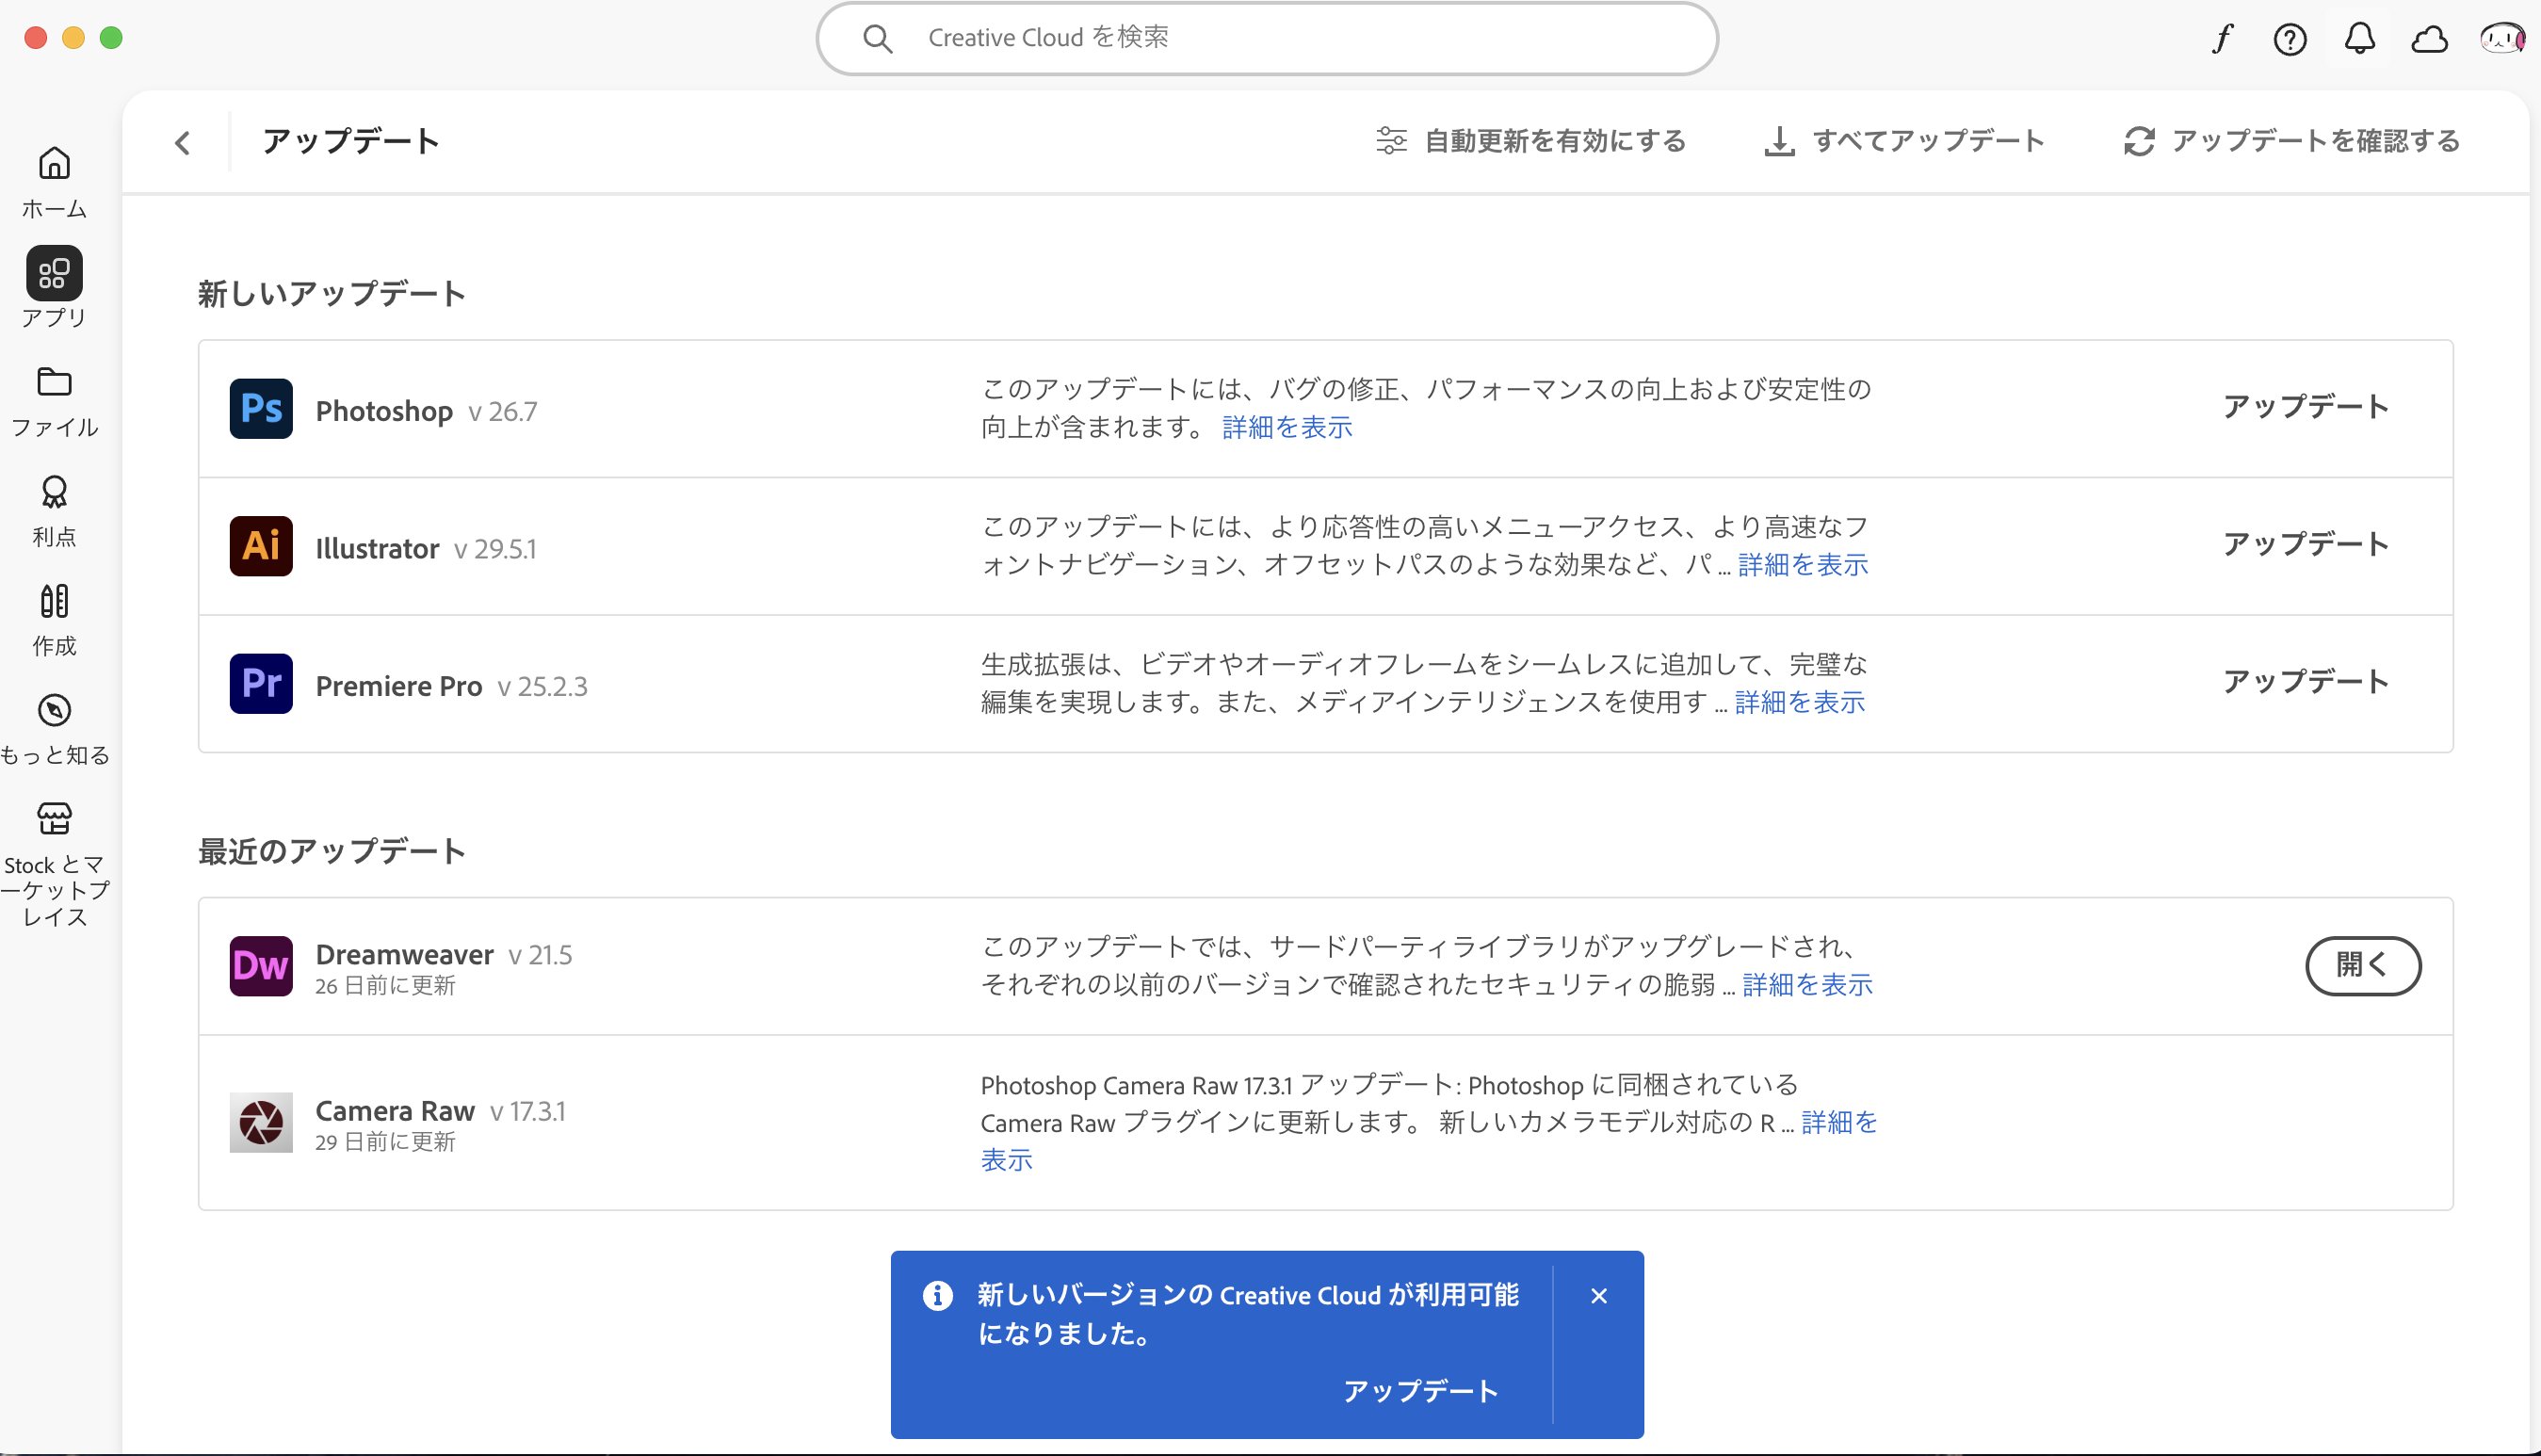Open the help question mark icon
The height and width of the screenshot is (1456, 2541).
click(2290, 39)
